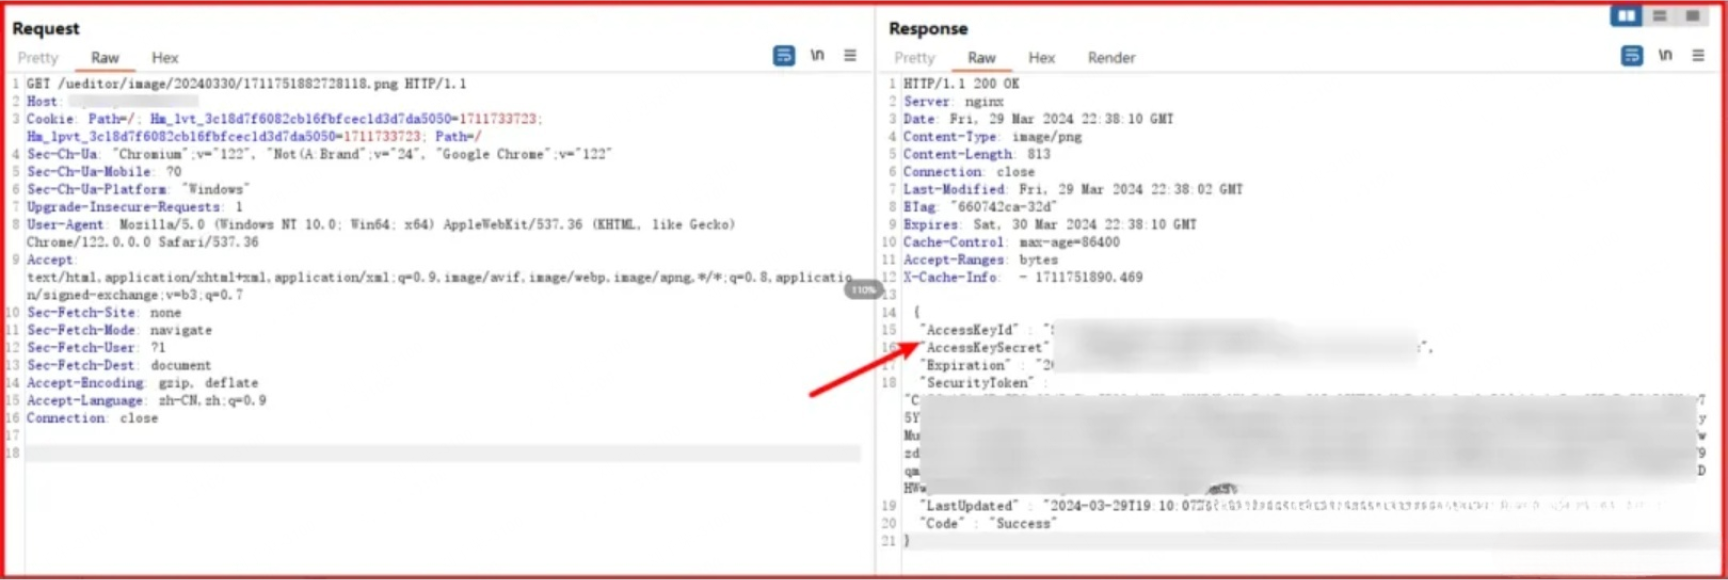
Task: Toggle the Request pane's blue message-formatting icon
Action: [784, 56]
